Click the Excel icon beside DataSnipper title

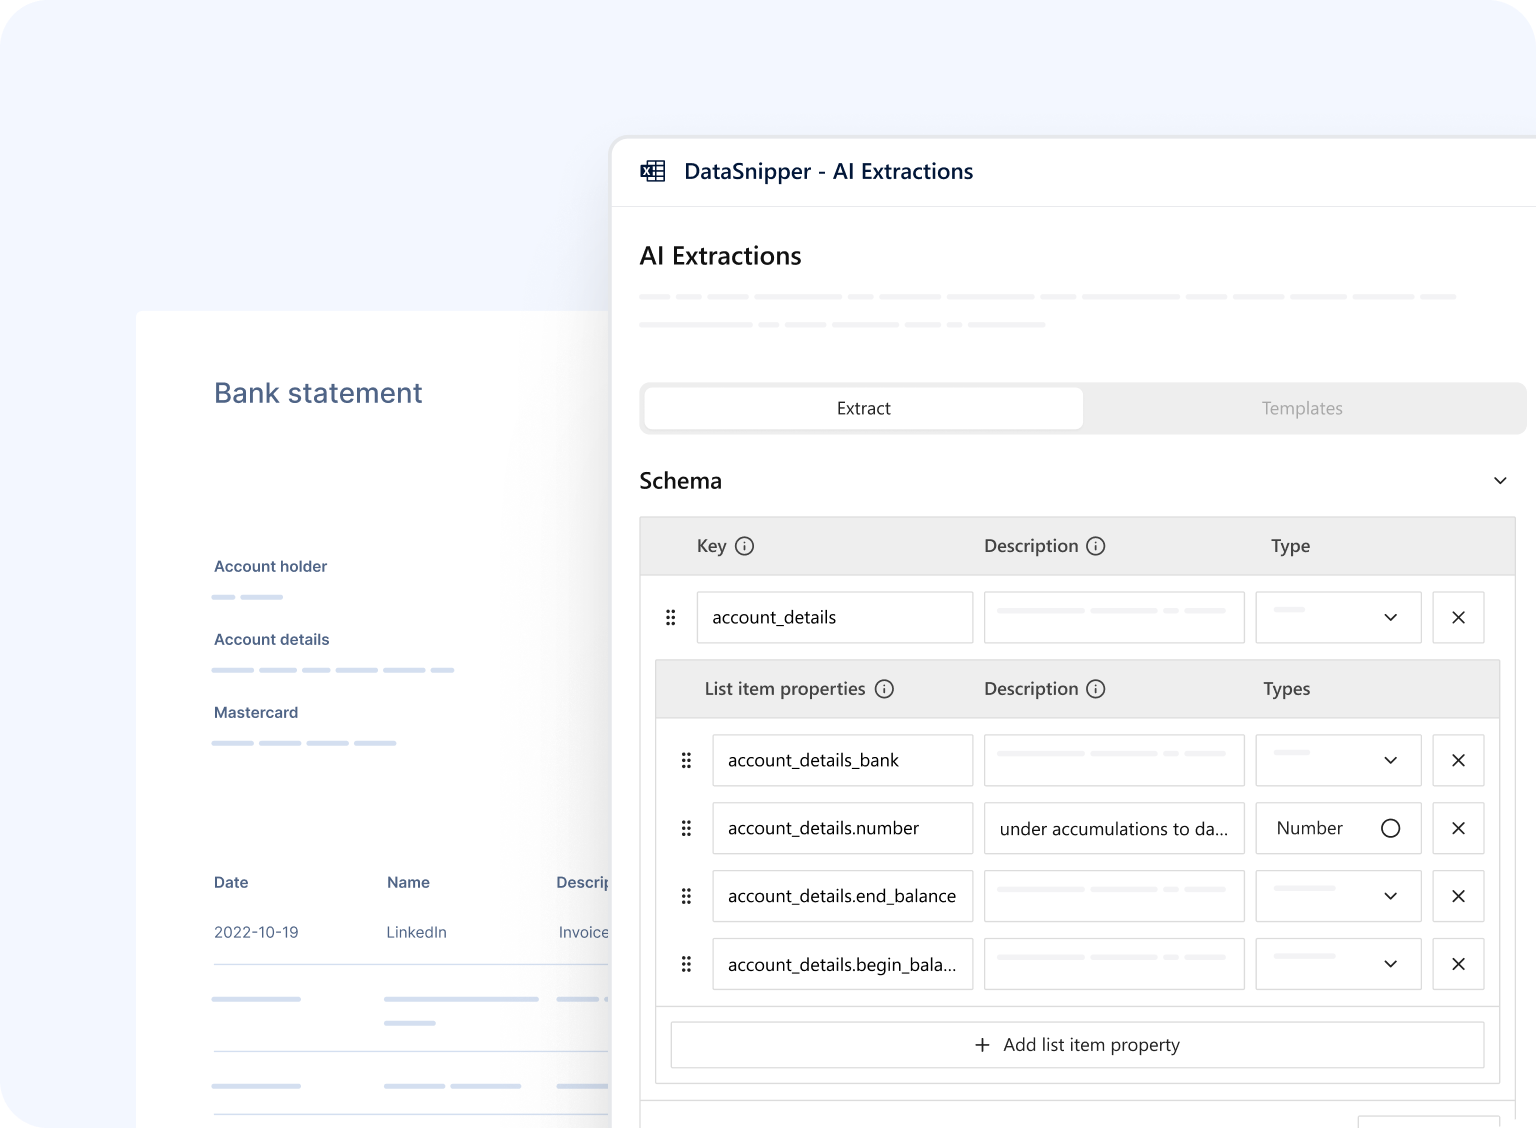(653, 171)
